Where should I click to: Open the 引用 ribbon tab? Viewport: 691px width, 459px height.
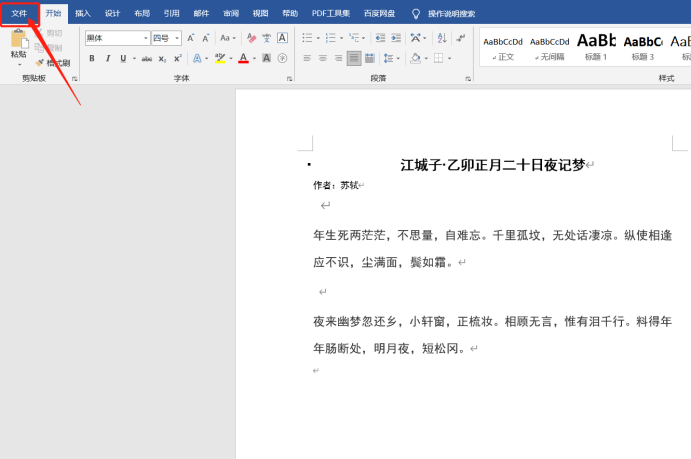tap(171, 14)
